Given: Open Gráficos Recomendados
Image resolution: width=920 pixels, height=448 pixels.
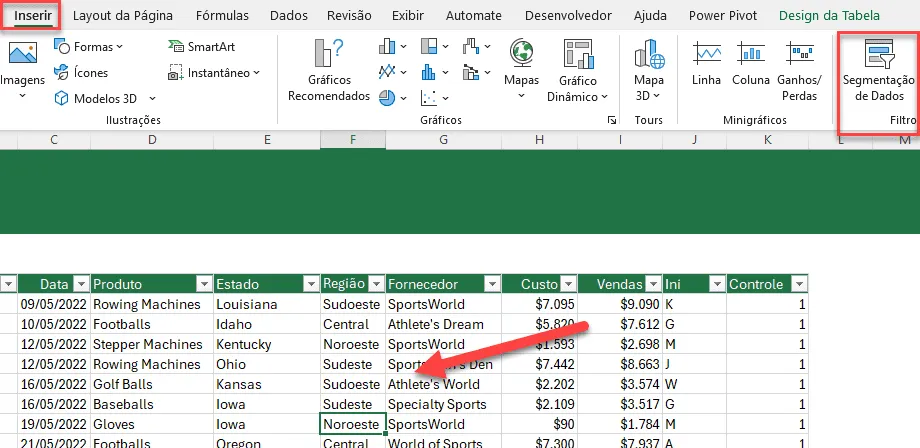Looking at the screenshot, I should pyautogui.click(x=329, y=70).
